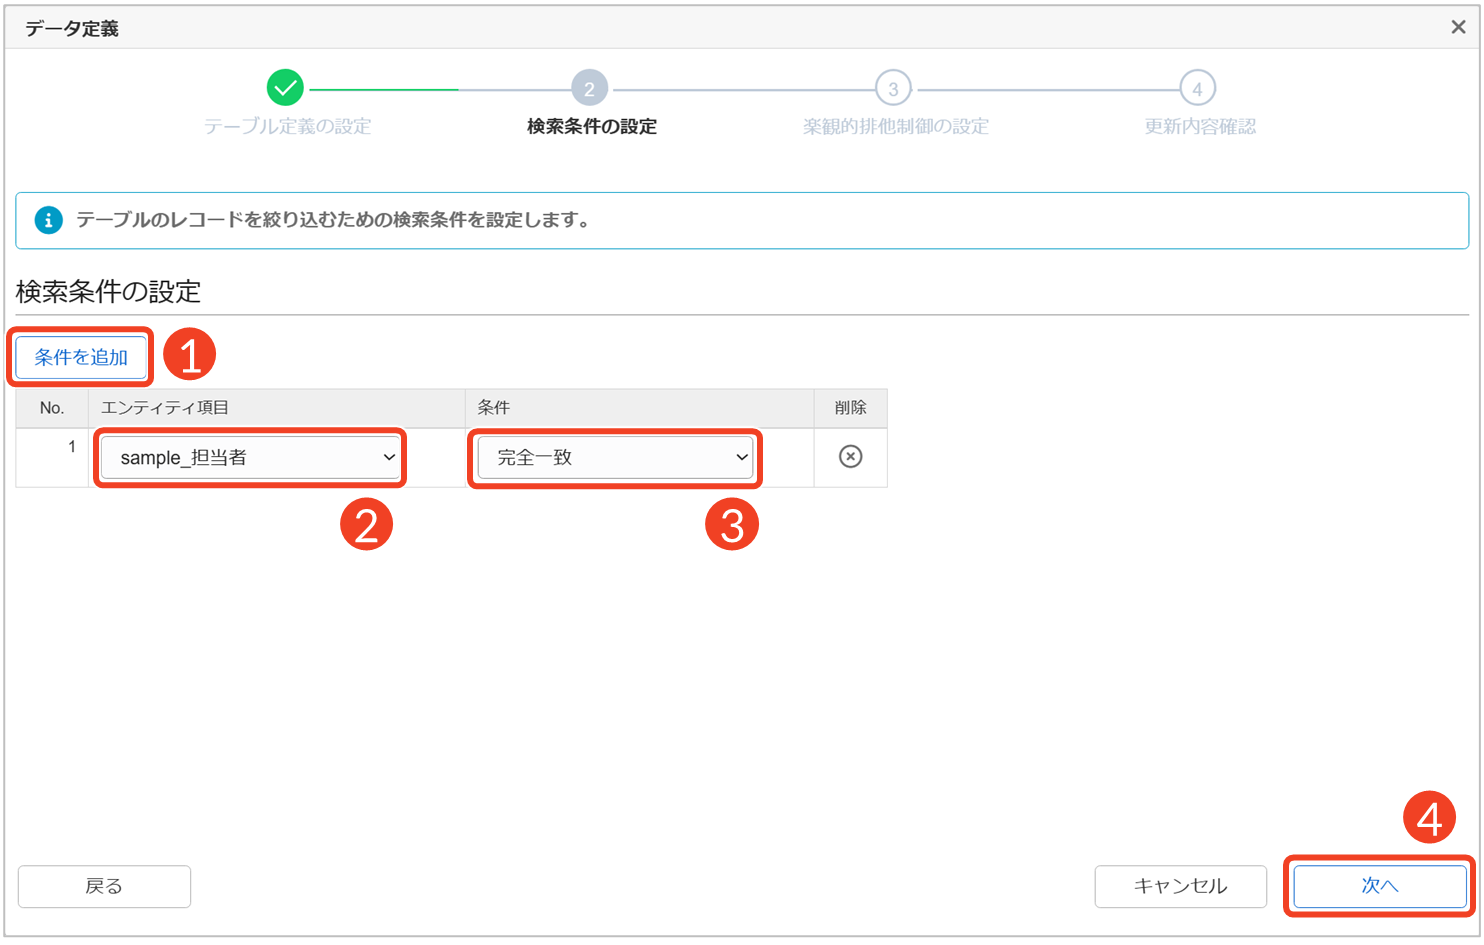
Task: Close the データ定義 dialog with the X
Action: click(1458, 27)
